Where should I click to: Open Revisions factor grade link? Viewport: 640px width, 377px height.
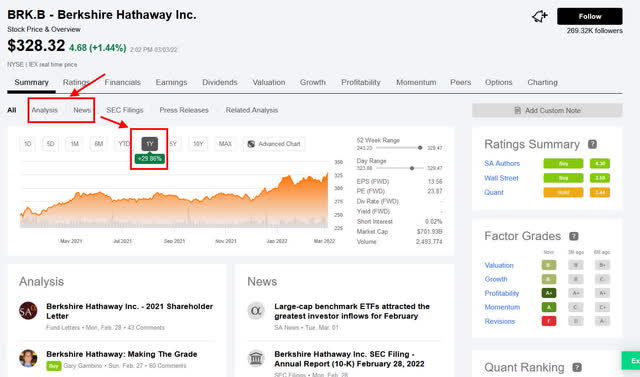point(500,321)
